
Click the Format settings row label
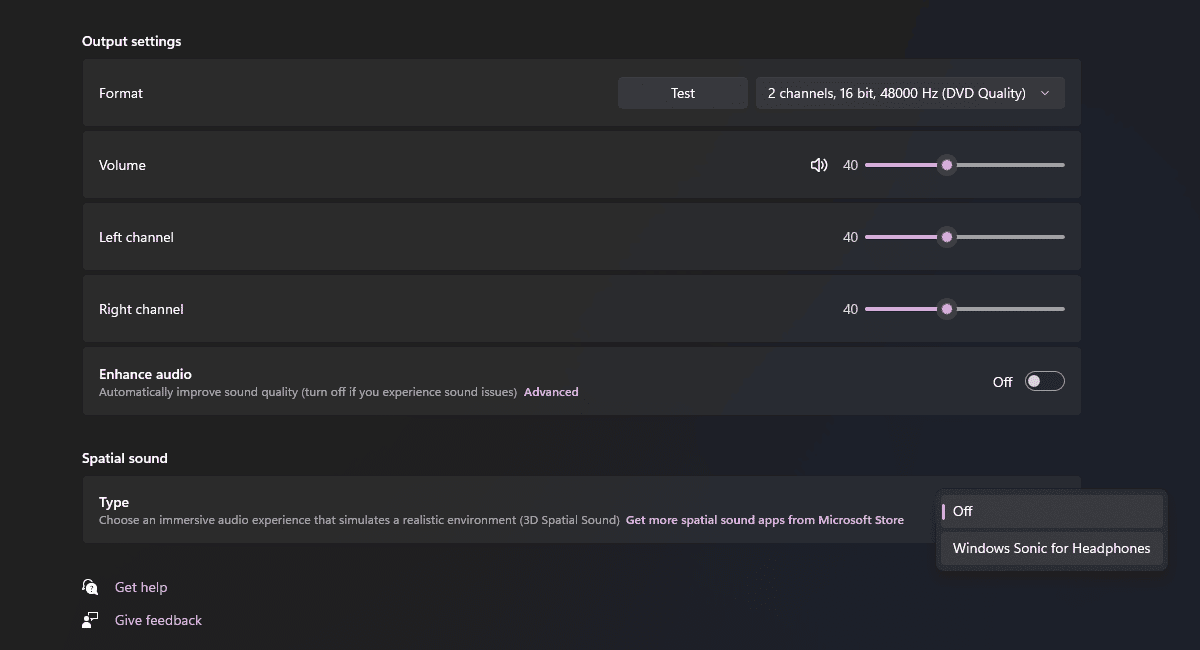click(x=121, y=93)
